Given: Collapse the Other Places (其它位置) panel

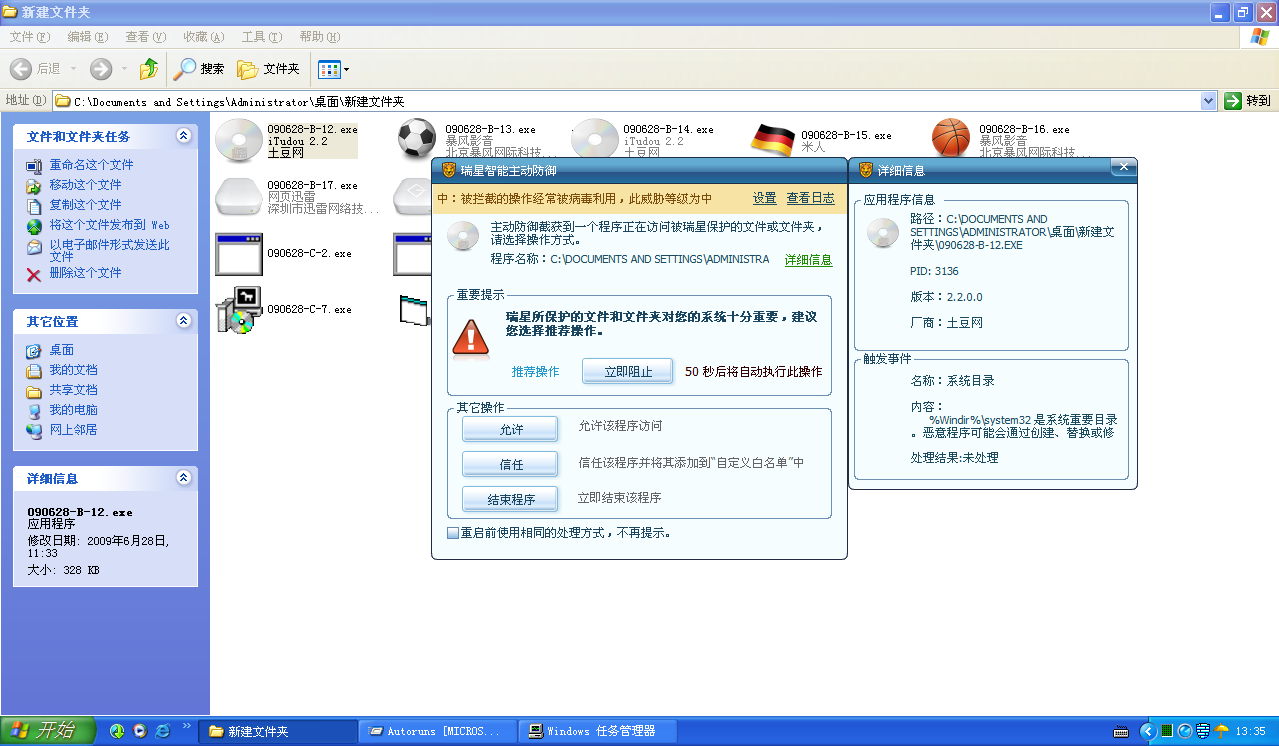Looking at the screenshot, I should [183, 321].
